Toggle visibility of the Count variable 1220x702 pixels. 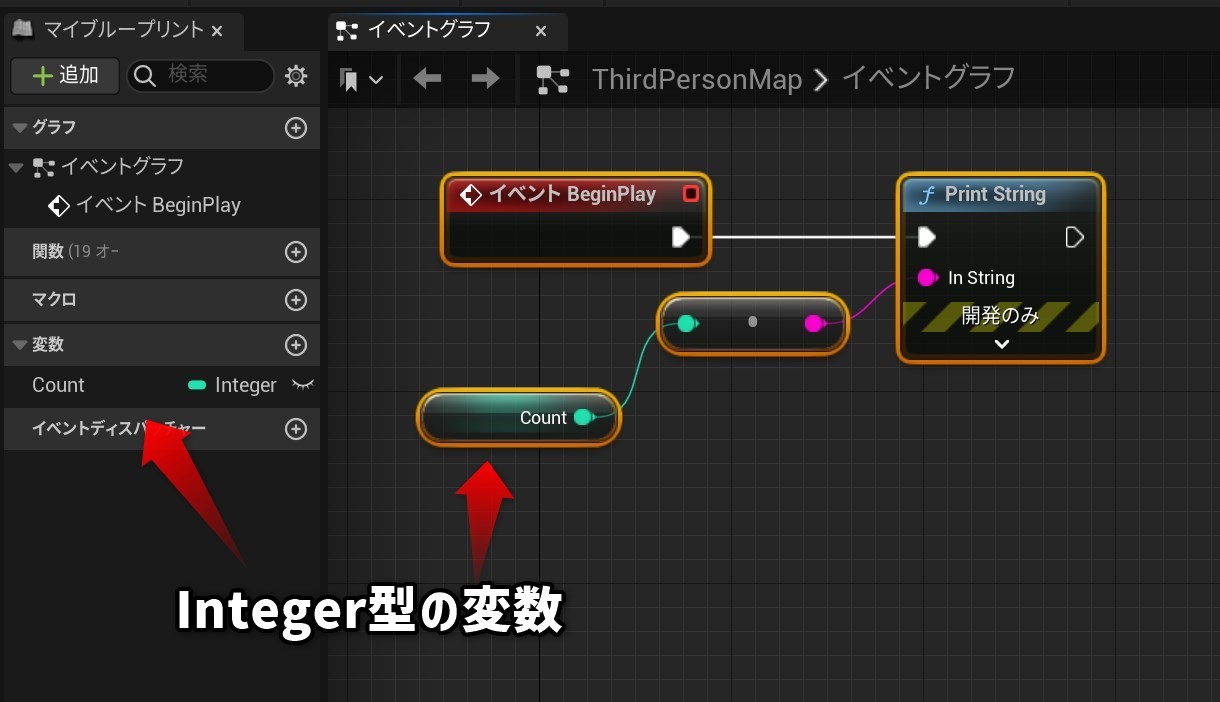coord(303,385)
